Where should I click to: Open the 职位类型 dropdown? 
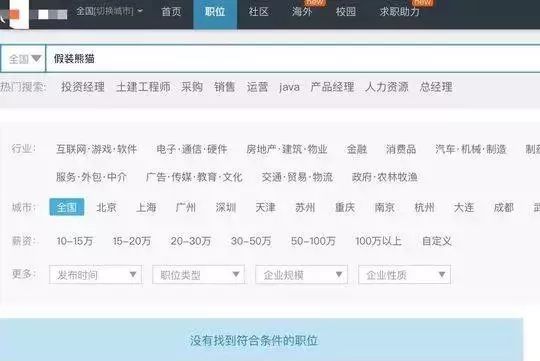(198, 275)
